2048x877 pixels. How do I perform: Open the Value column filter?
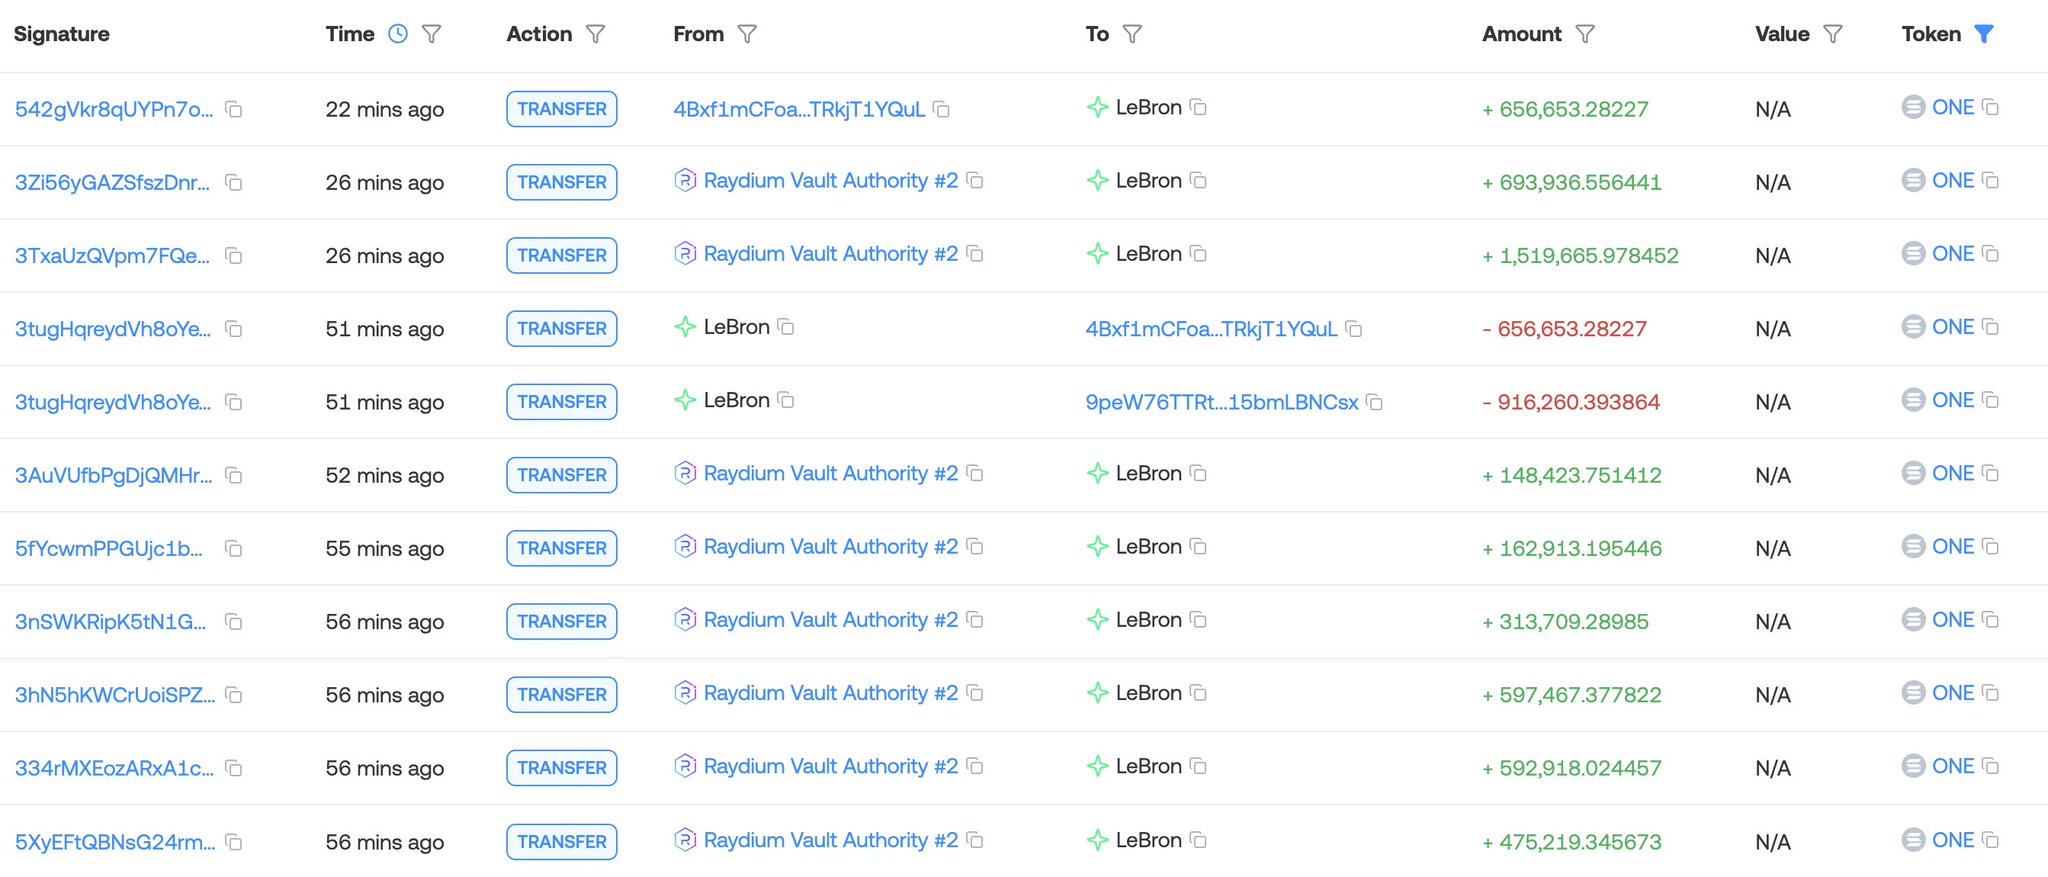coord(1833,34)
